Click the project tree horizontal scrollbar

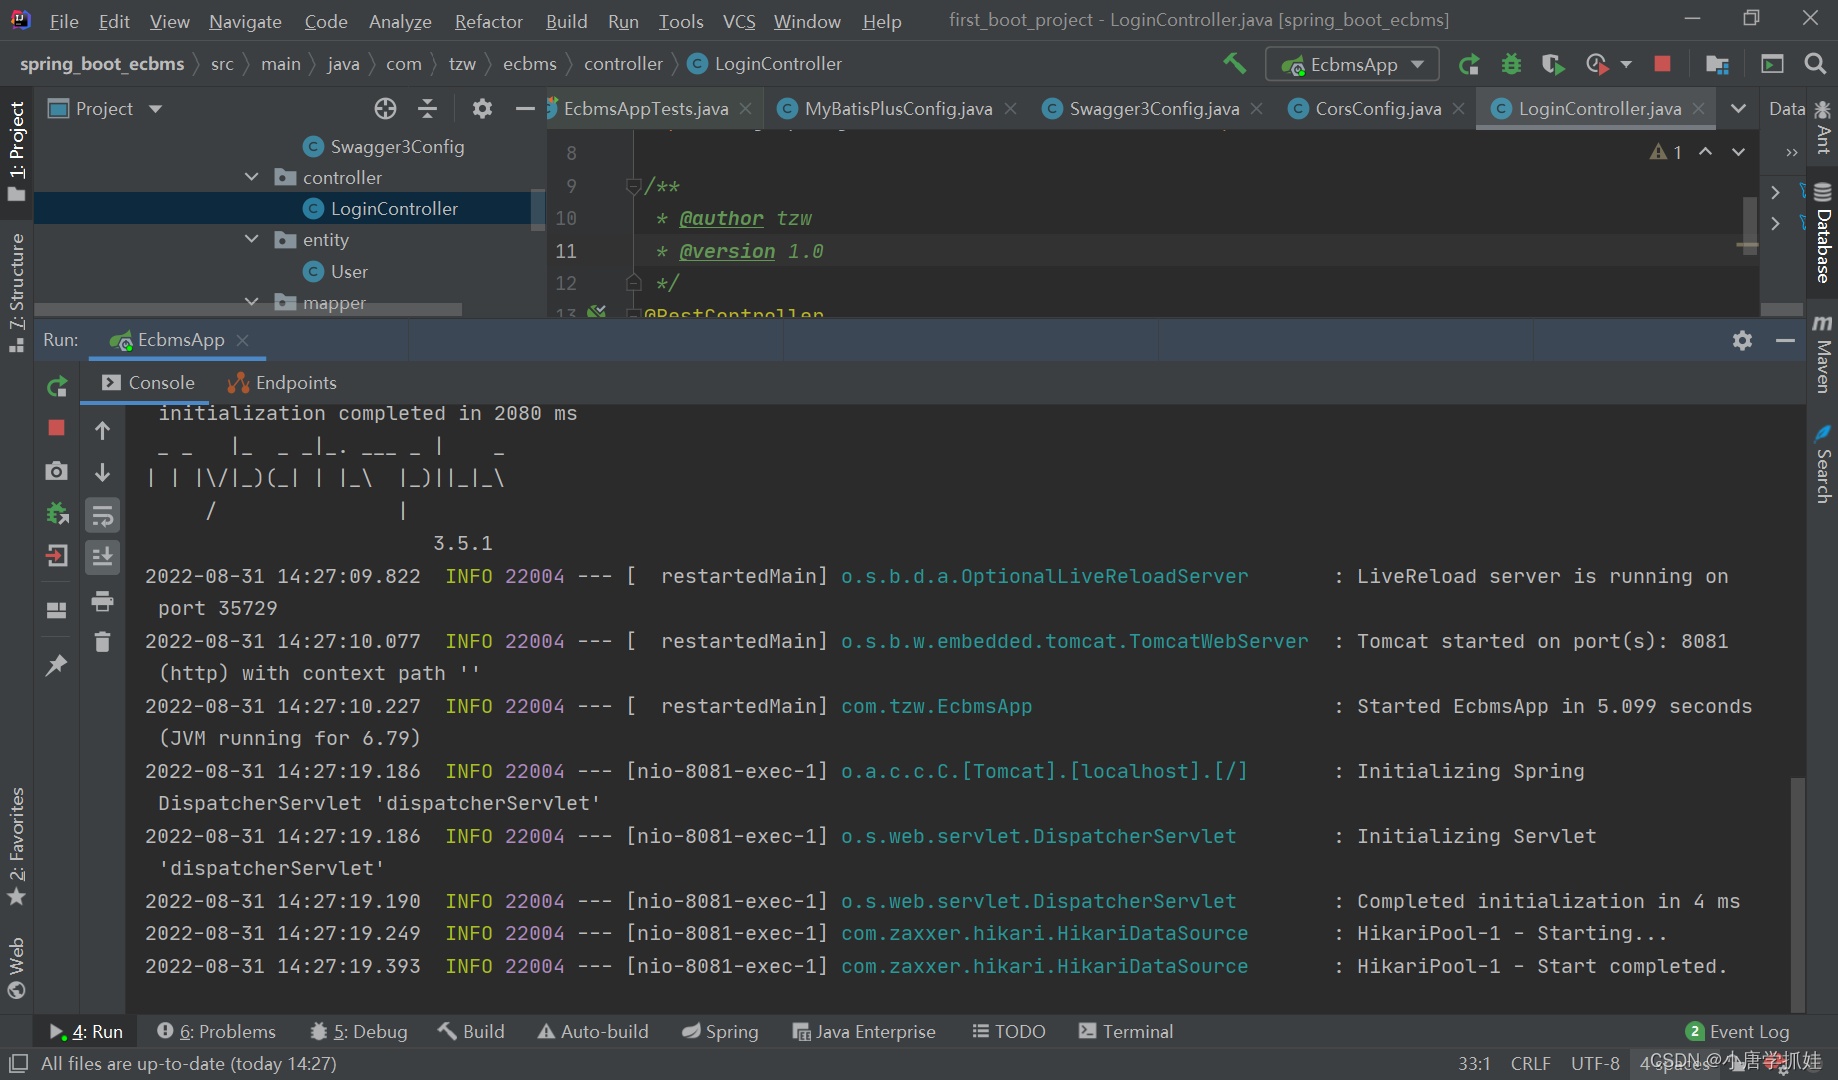click(250, 310)
